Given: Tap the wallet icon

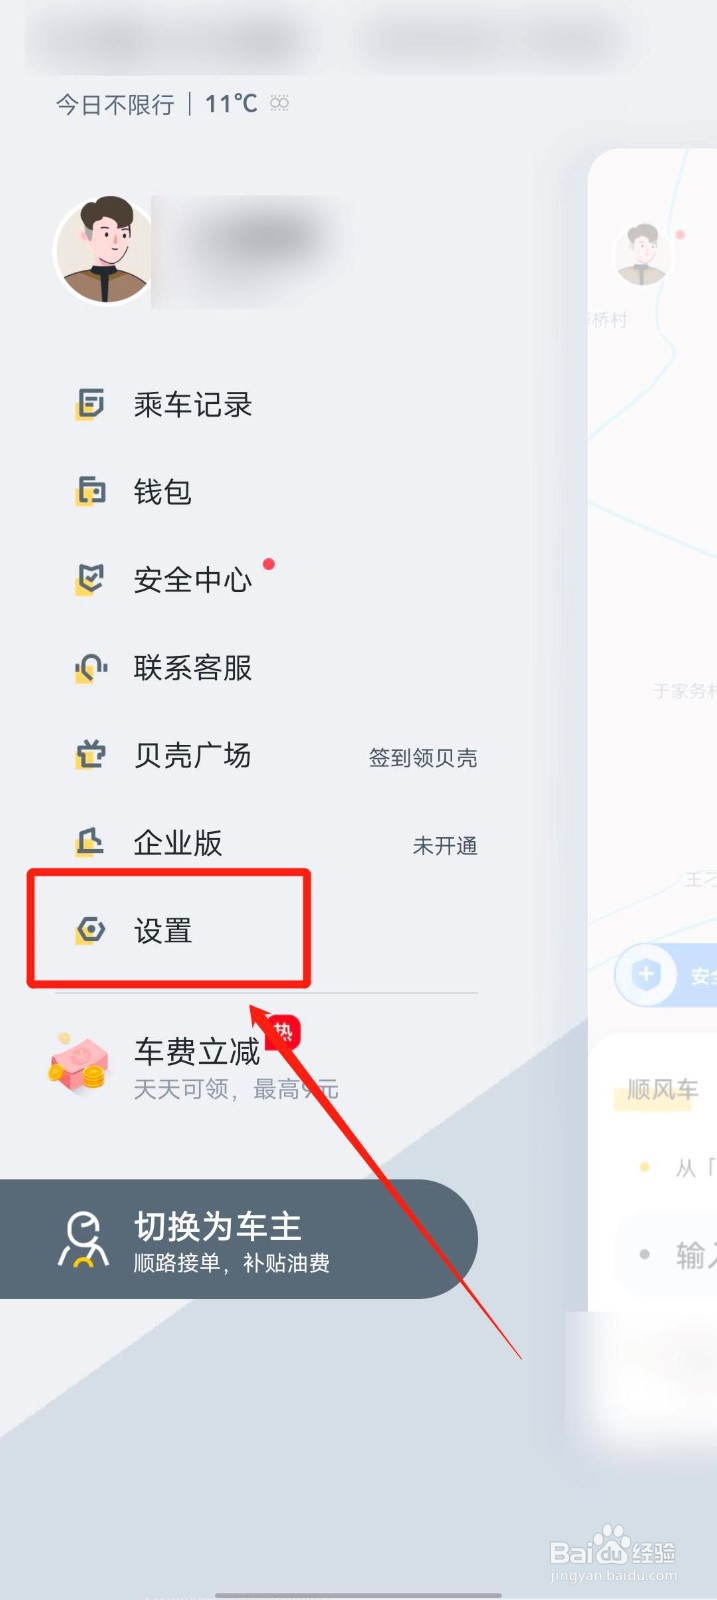Looking at the screenshot, I should pyautogui.click(x=90, y=492).
